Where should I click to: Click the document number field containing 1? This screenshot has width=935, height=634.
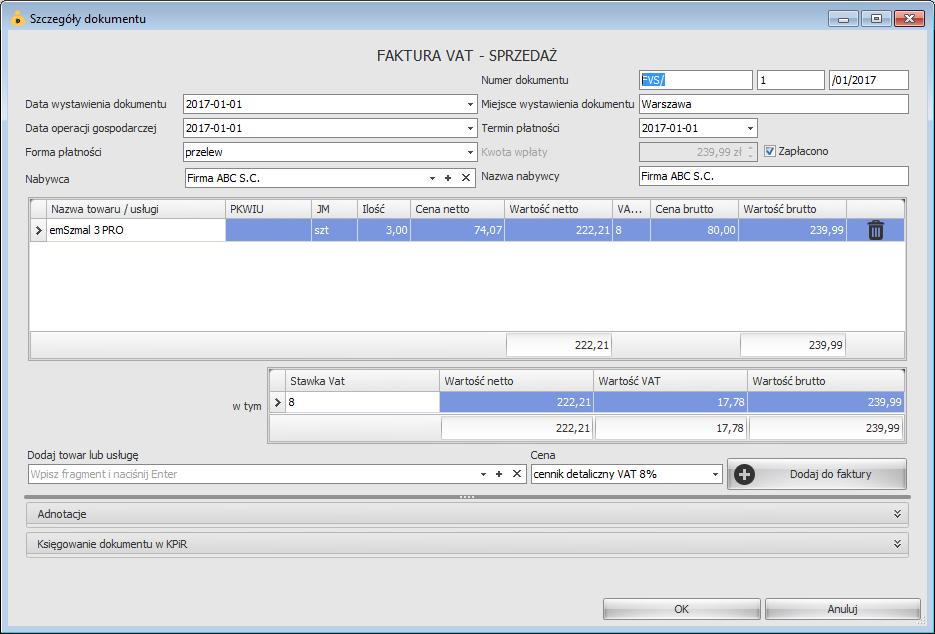click(x=791, y=80)
